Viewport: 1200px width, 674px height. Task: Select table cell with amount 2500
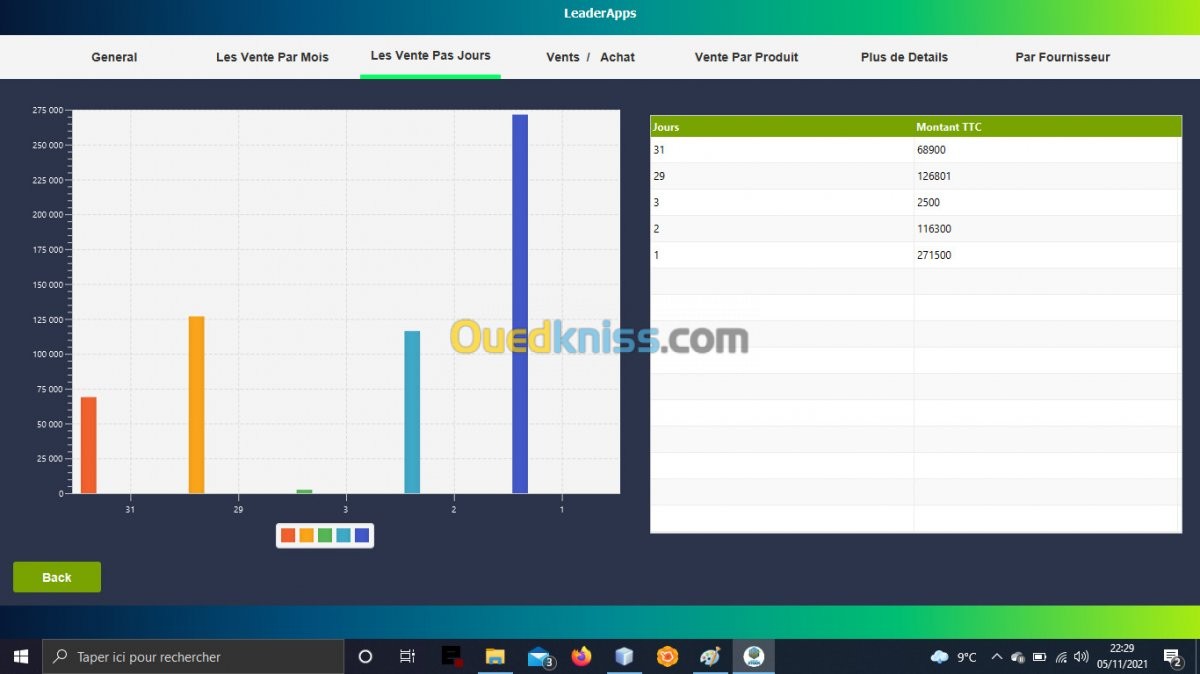(1047, 202)
